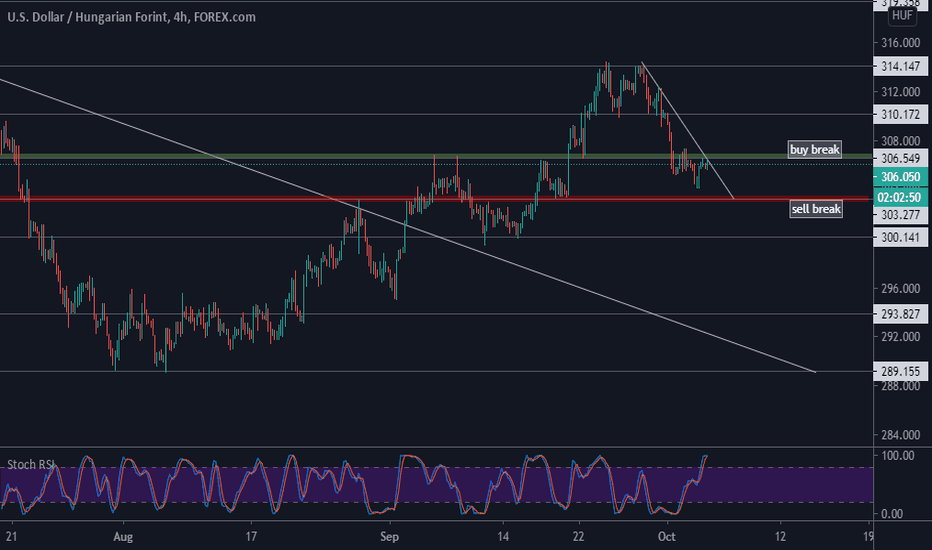Viewport: 932px width, 550px height.
Task: Click the current price label 306.050
Action: point(900,177)
